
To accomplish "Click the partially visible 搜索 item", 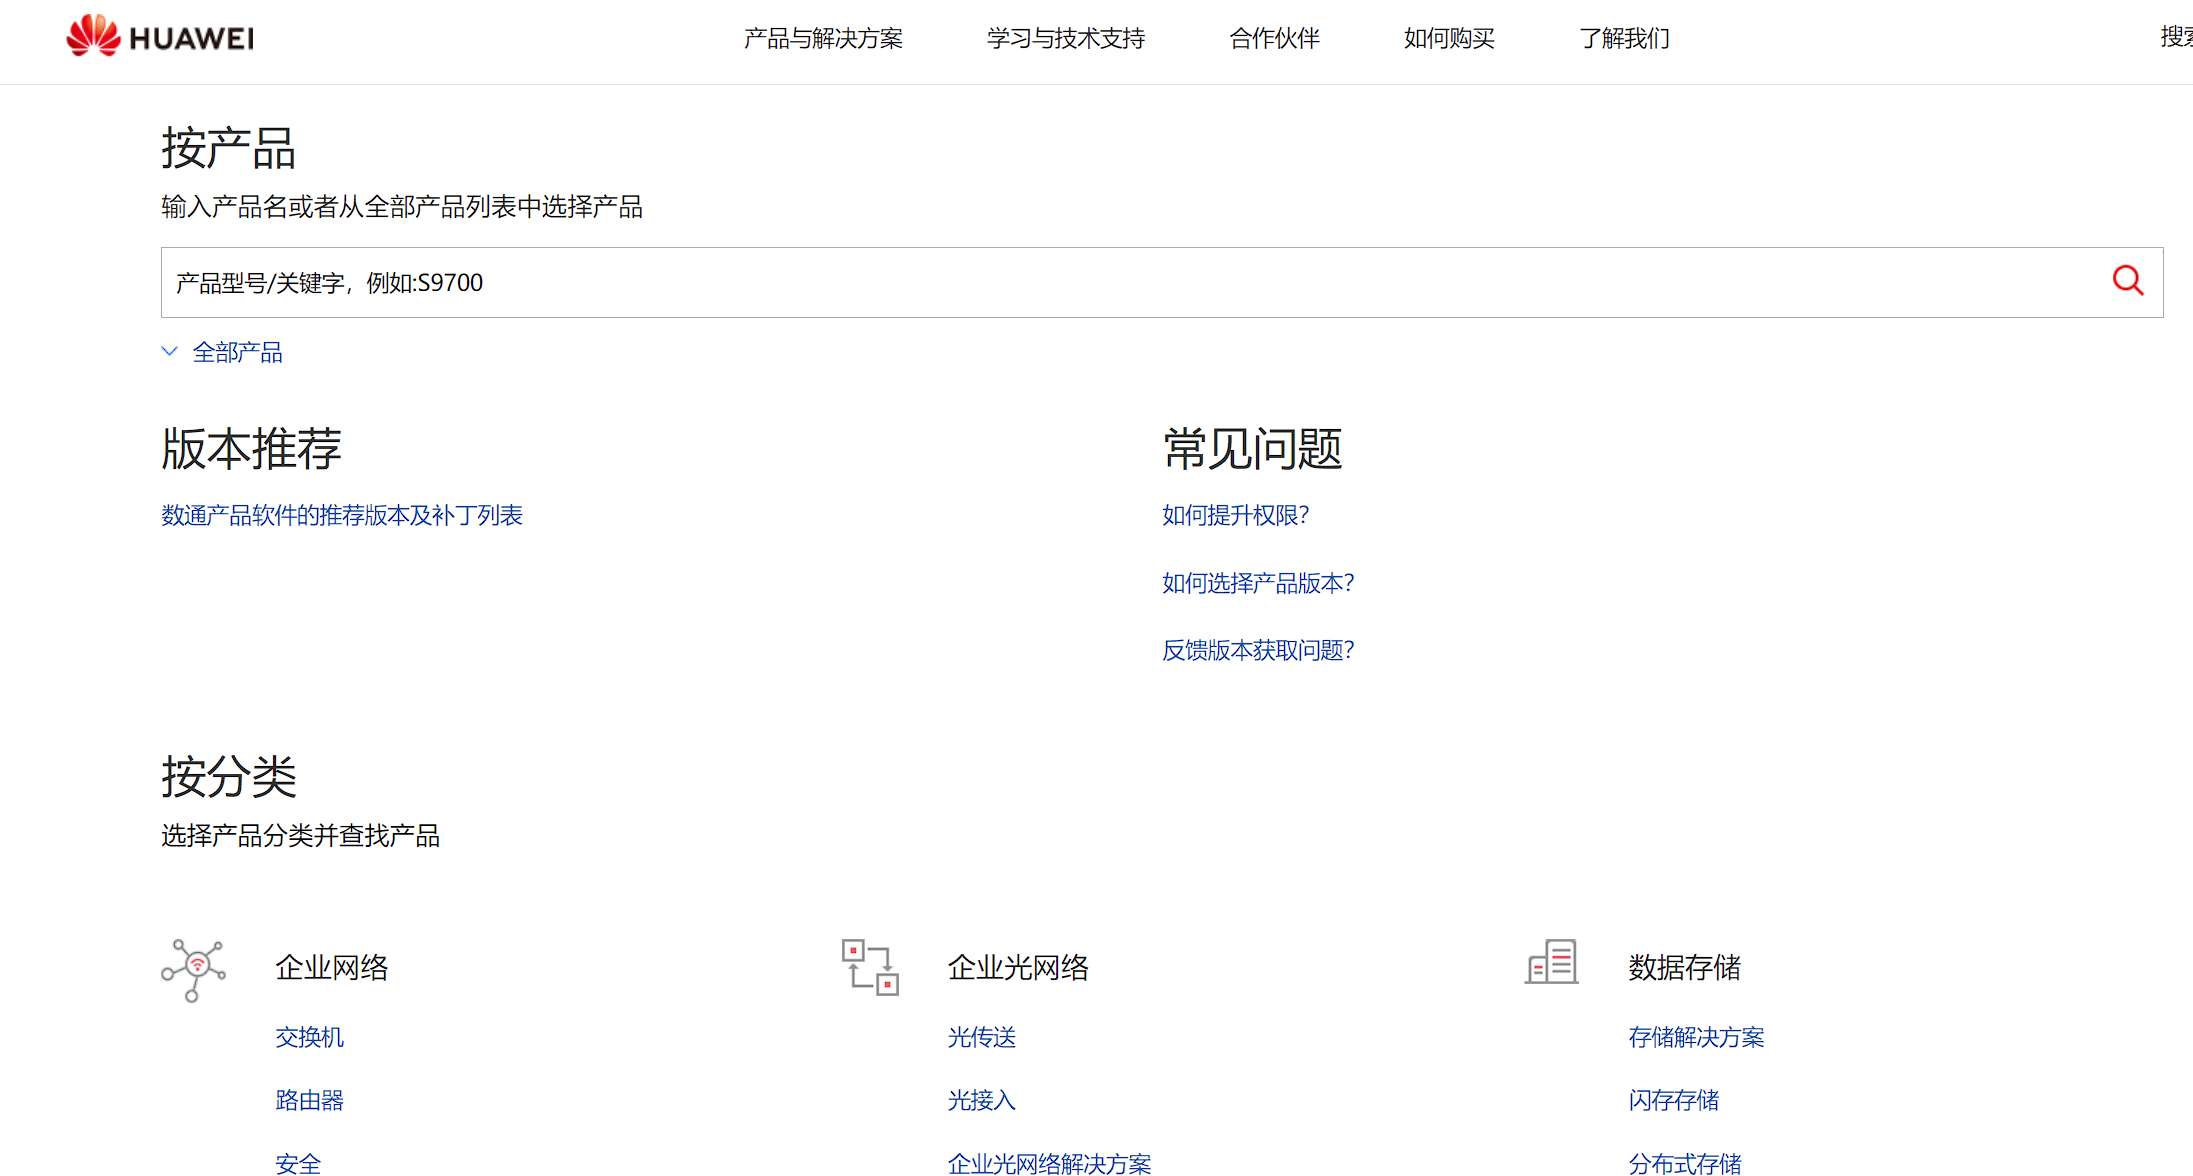I will pyautogui.click(x=2176, y=37).
